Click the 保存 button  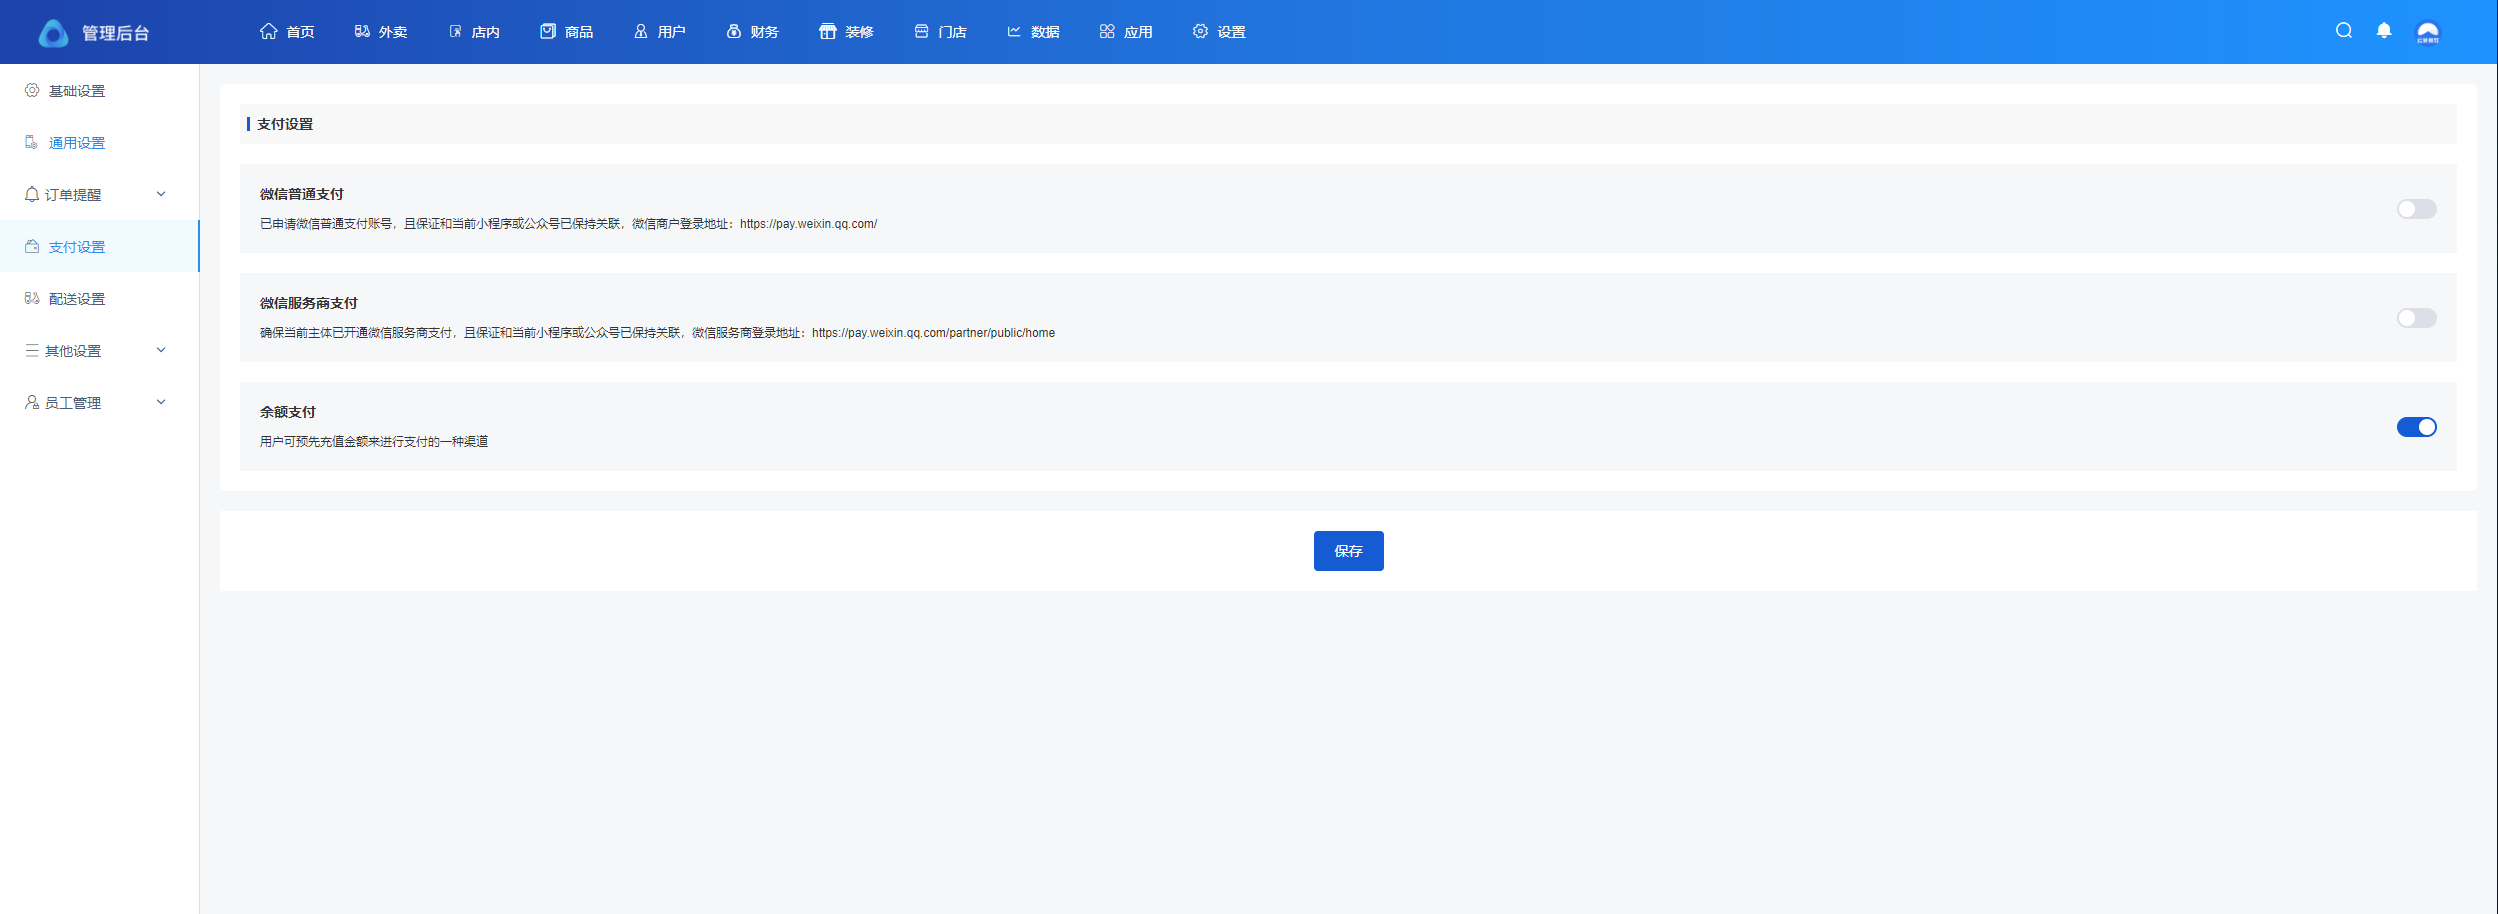pyautogui.click(x=1348, y=551)
